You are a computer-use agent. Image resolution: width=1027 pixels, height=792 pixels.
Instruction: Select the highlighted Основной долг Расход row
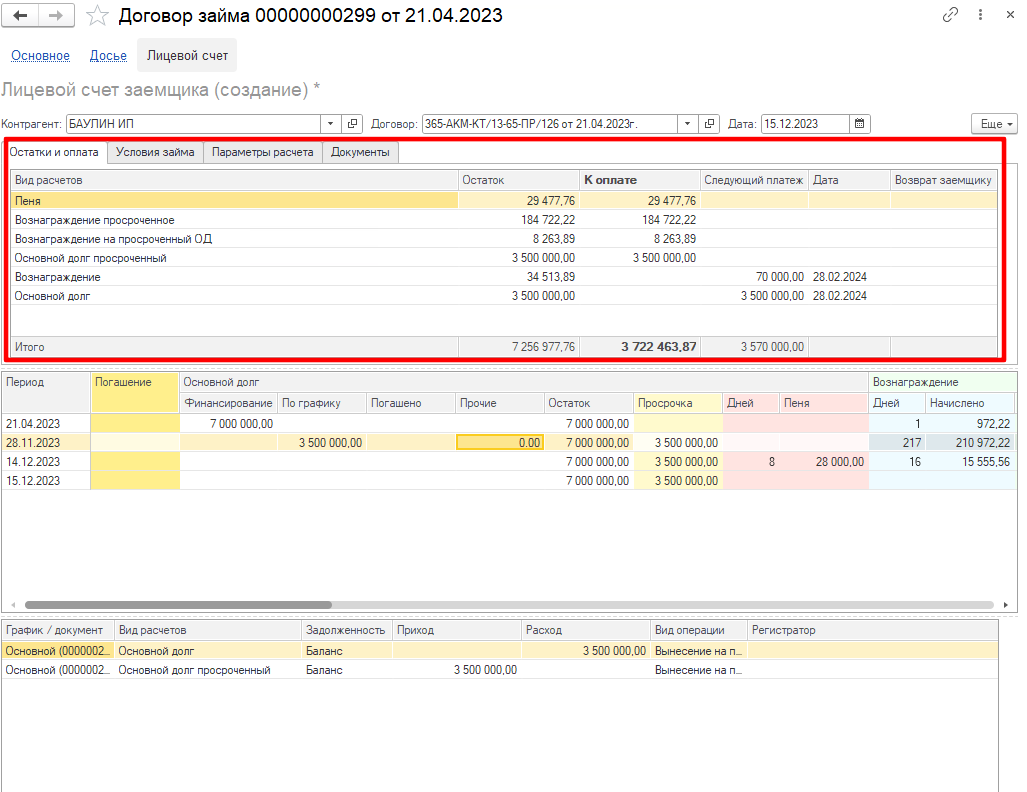click(500, 651)
